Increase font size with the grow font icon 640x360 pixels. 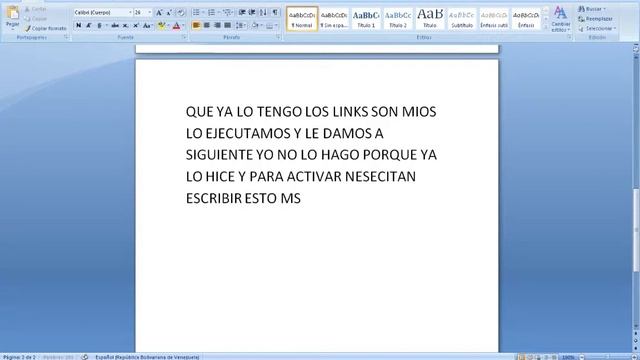tap(159, 13)
